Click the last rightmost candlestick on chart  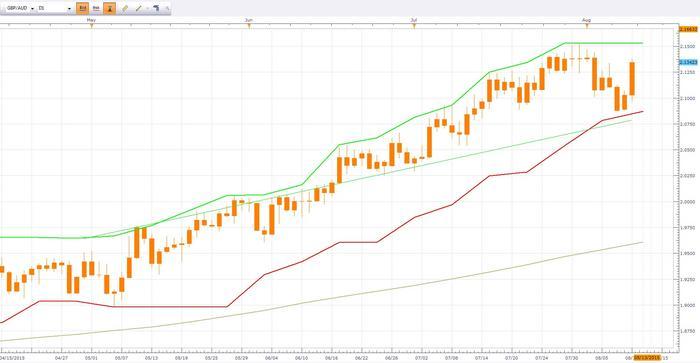pos(632,79)
